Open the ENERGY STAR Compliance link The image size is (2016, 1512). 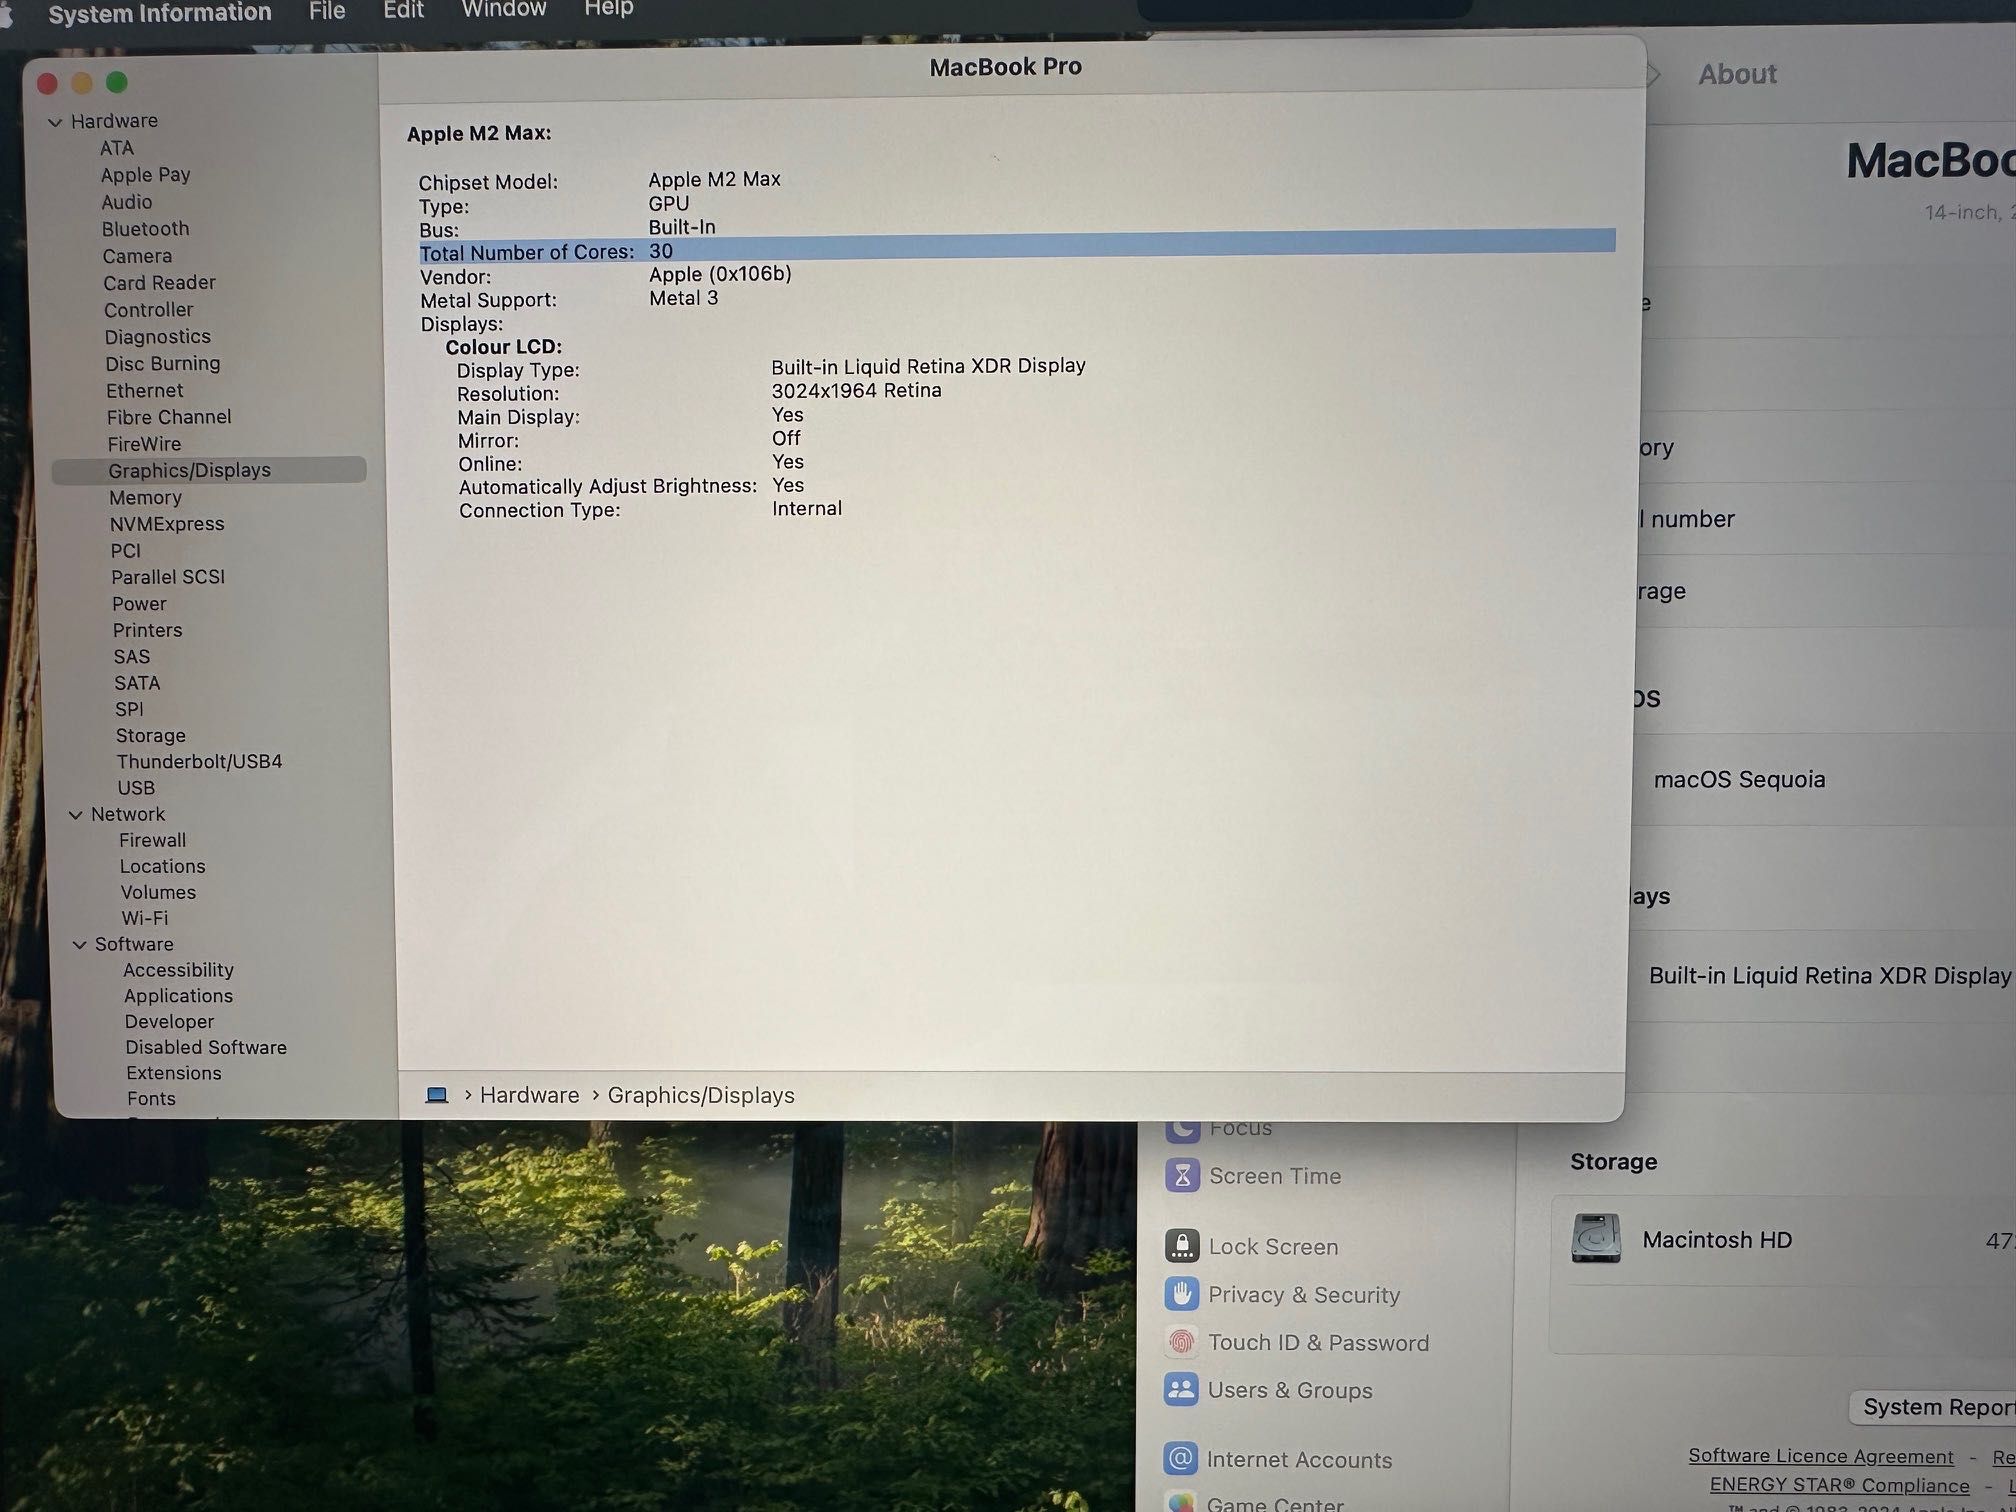click(x=1840, y=1486)
